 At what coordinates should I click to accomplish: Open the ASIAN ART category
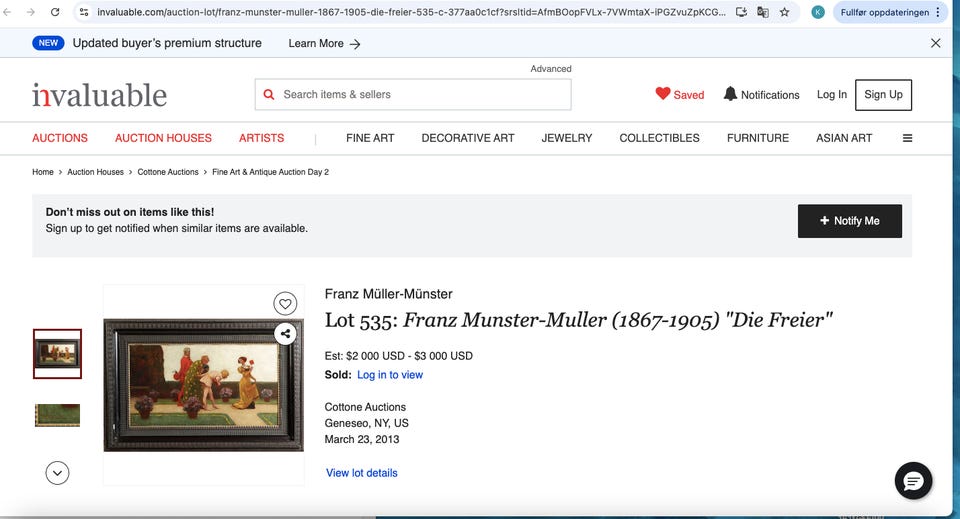[x=844, y=138]
